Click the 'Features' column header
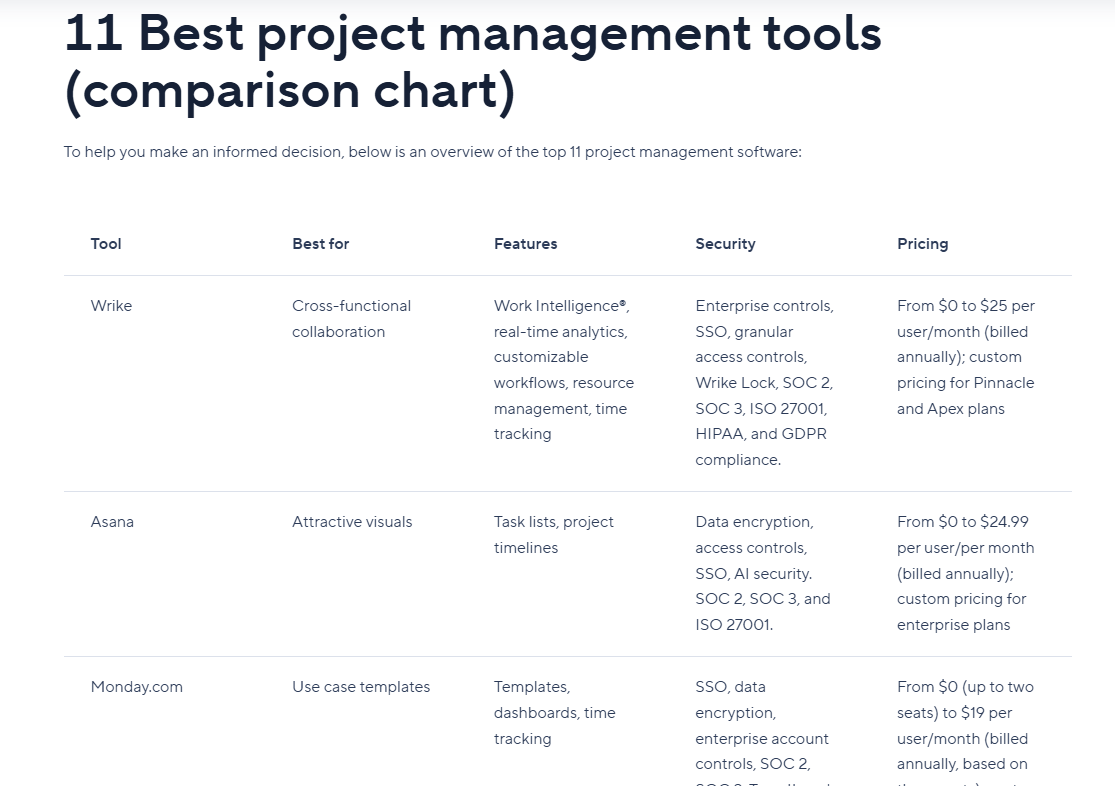Viewport: 1115px width, 786px height. tap(526, 244)
